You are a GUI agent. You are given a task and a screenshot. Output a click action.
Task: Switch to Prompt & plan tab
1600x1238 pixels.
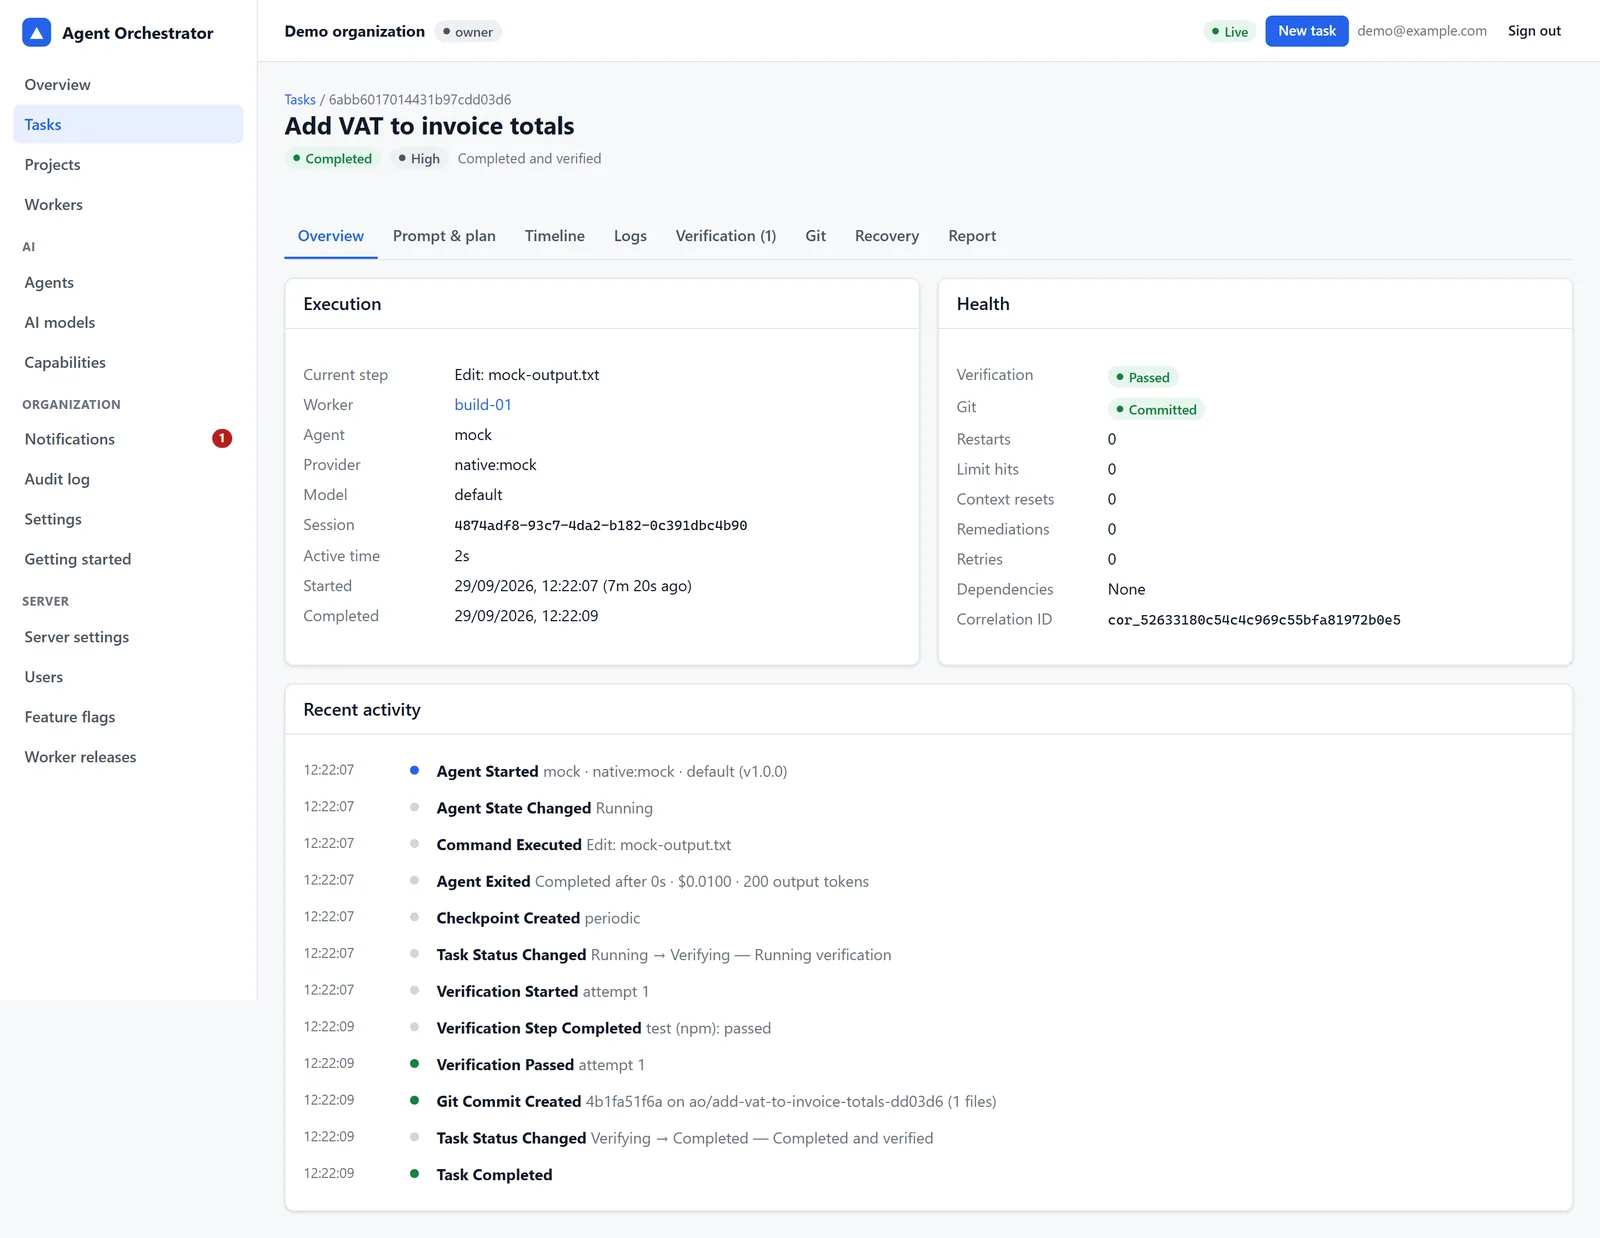(444, 236)
